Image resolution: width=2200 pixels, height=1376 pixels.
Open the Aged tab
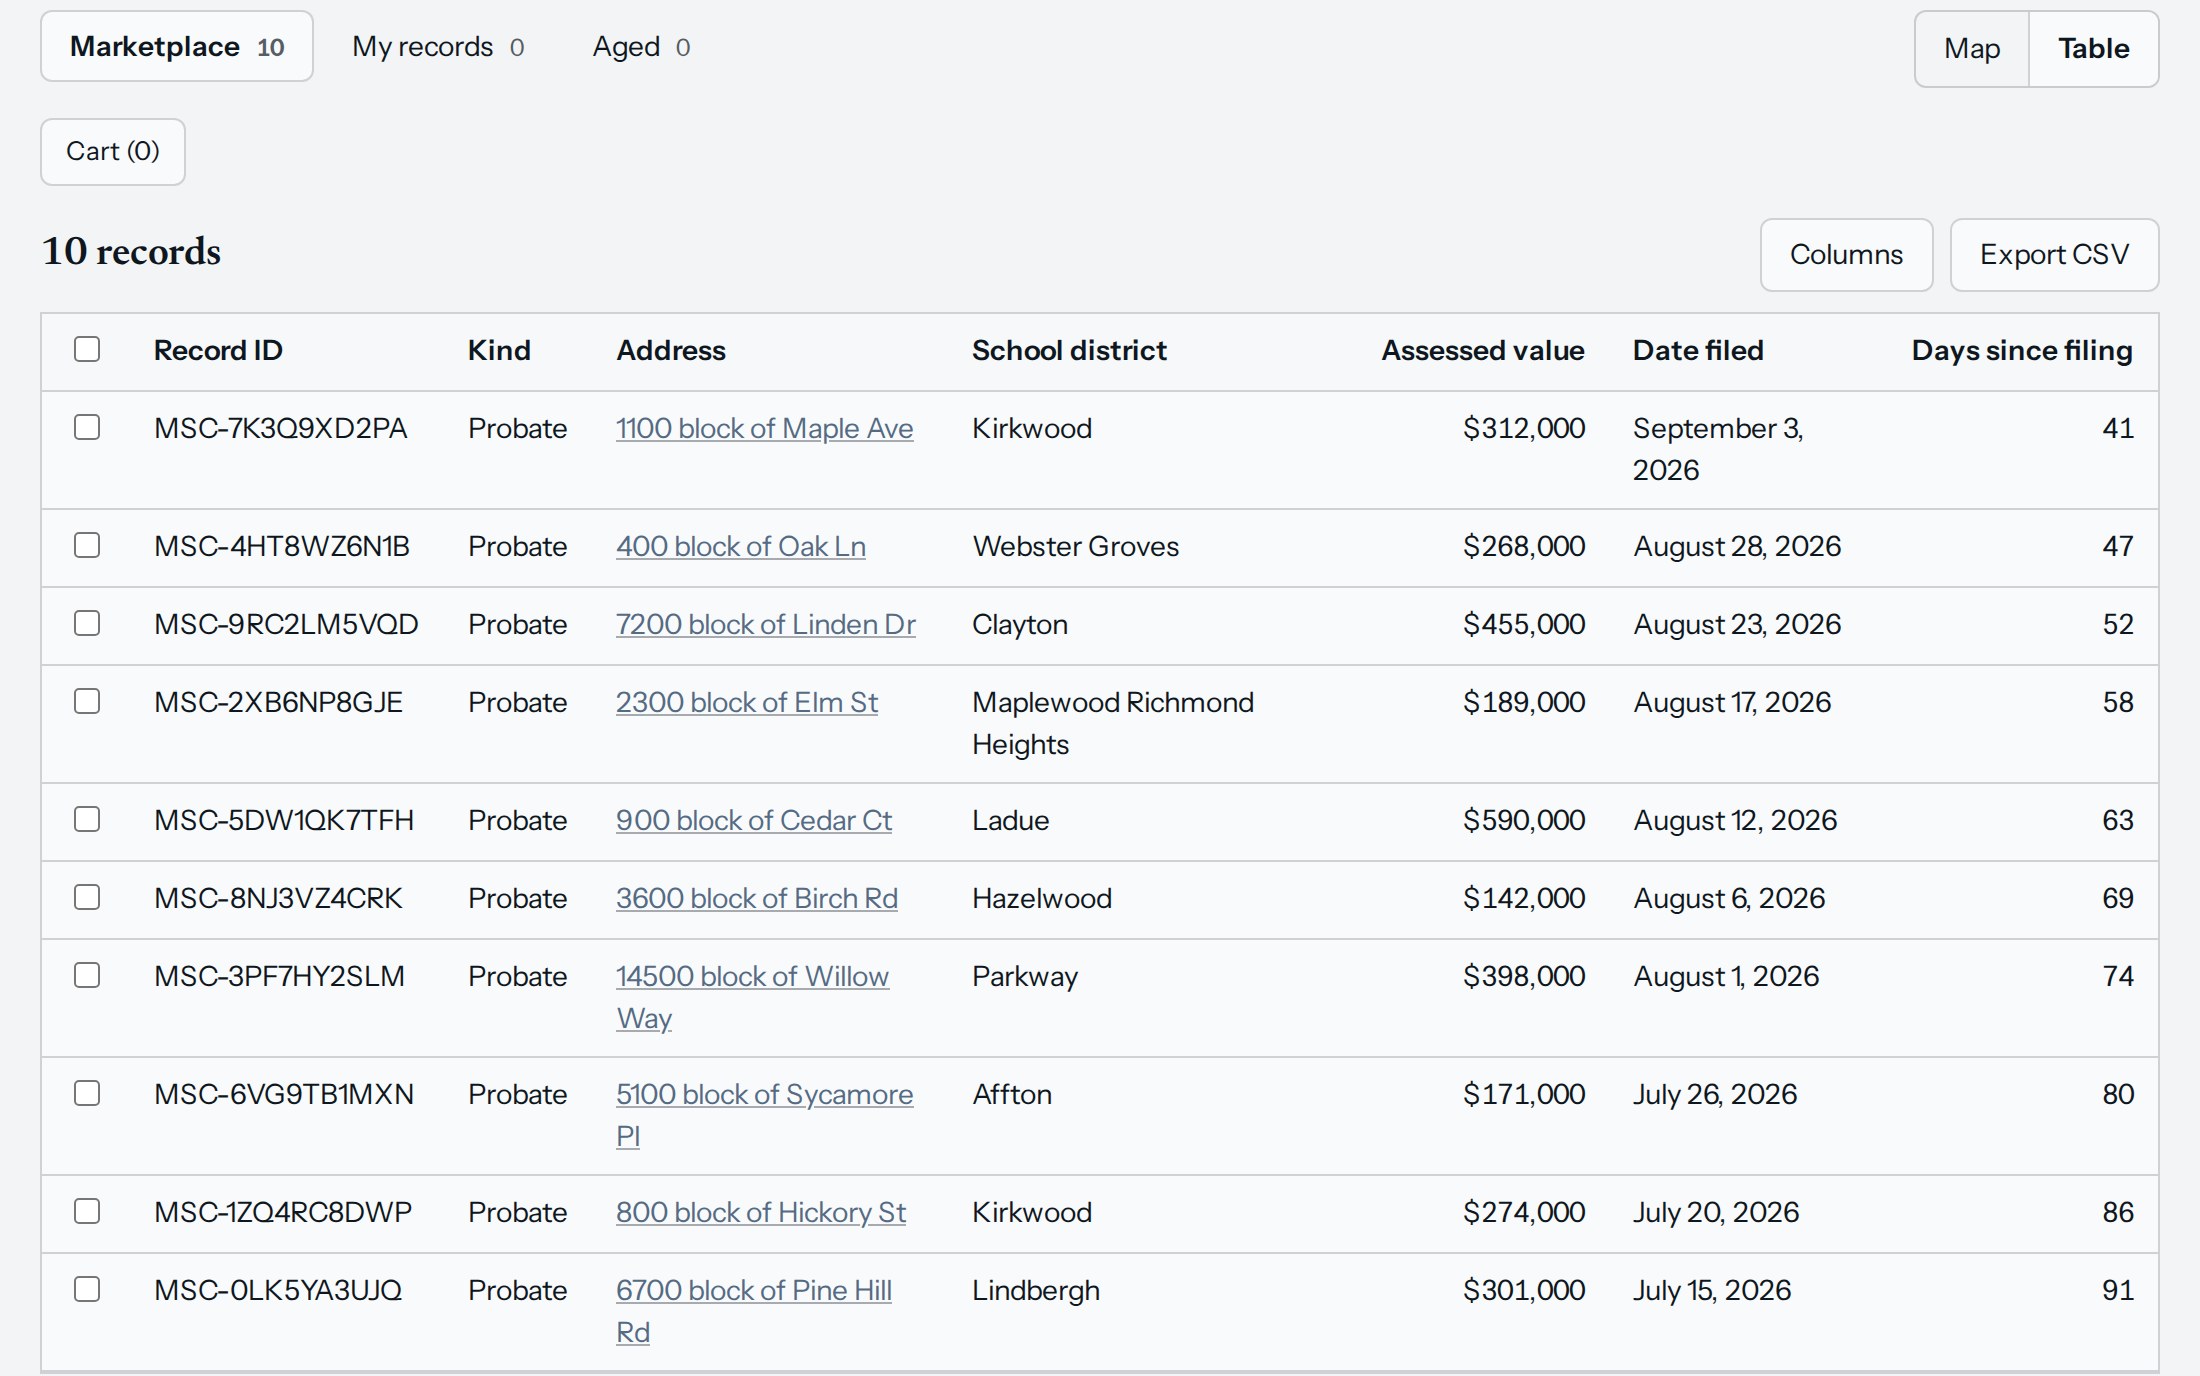pos(641,47)
